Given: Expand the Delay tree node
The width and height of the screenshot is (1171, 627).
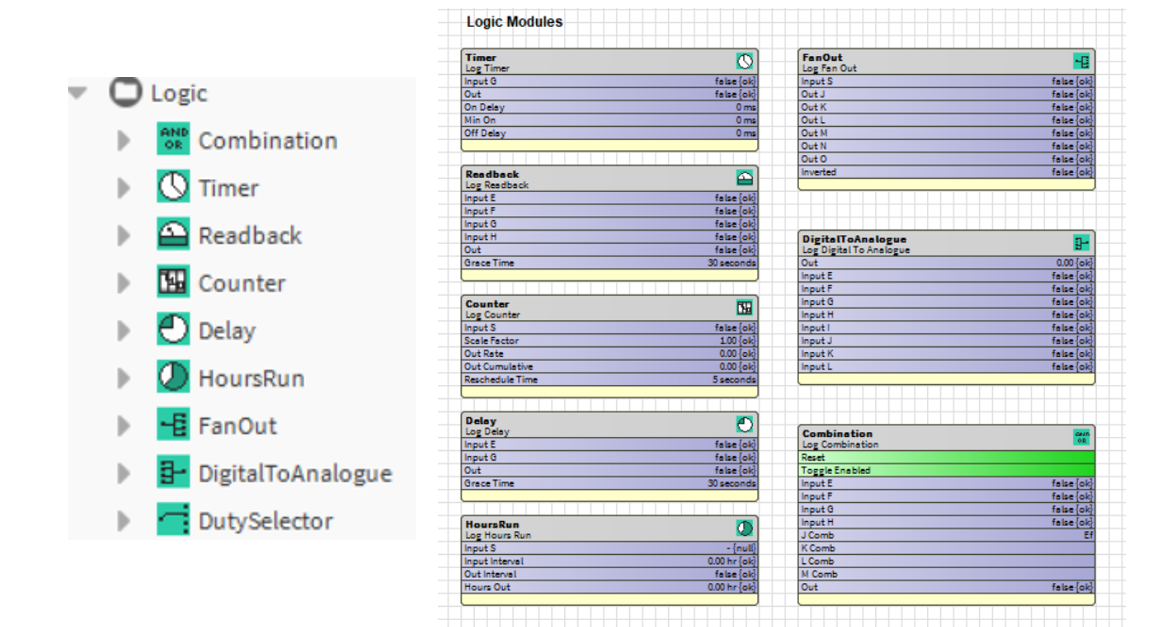Looking at the screenshot, I should (x=124, y=330).
